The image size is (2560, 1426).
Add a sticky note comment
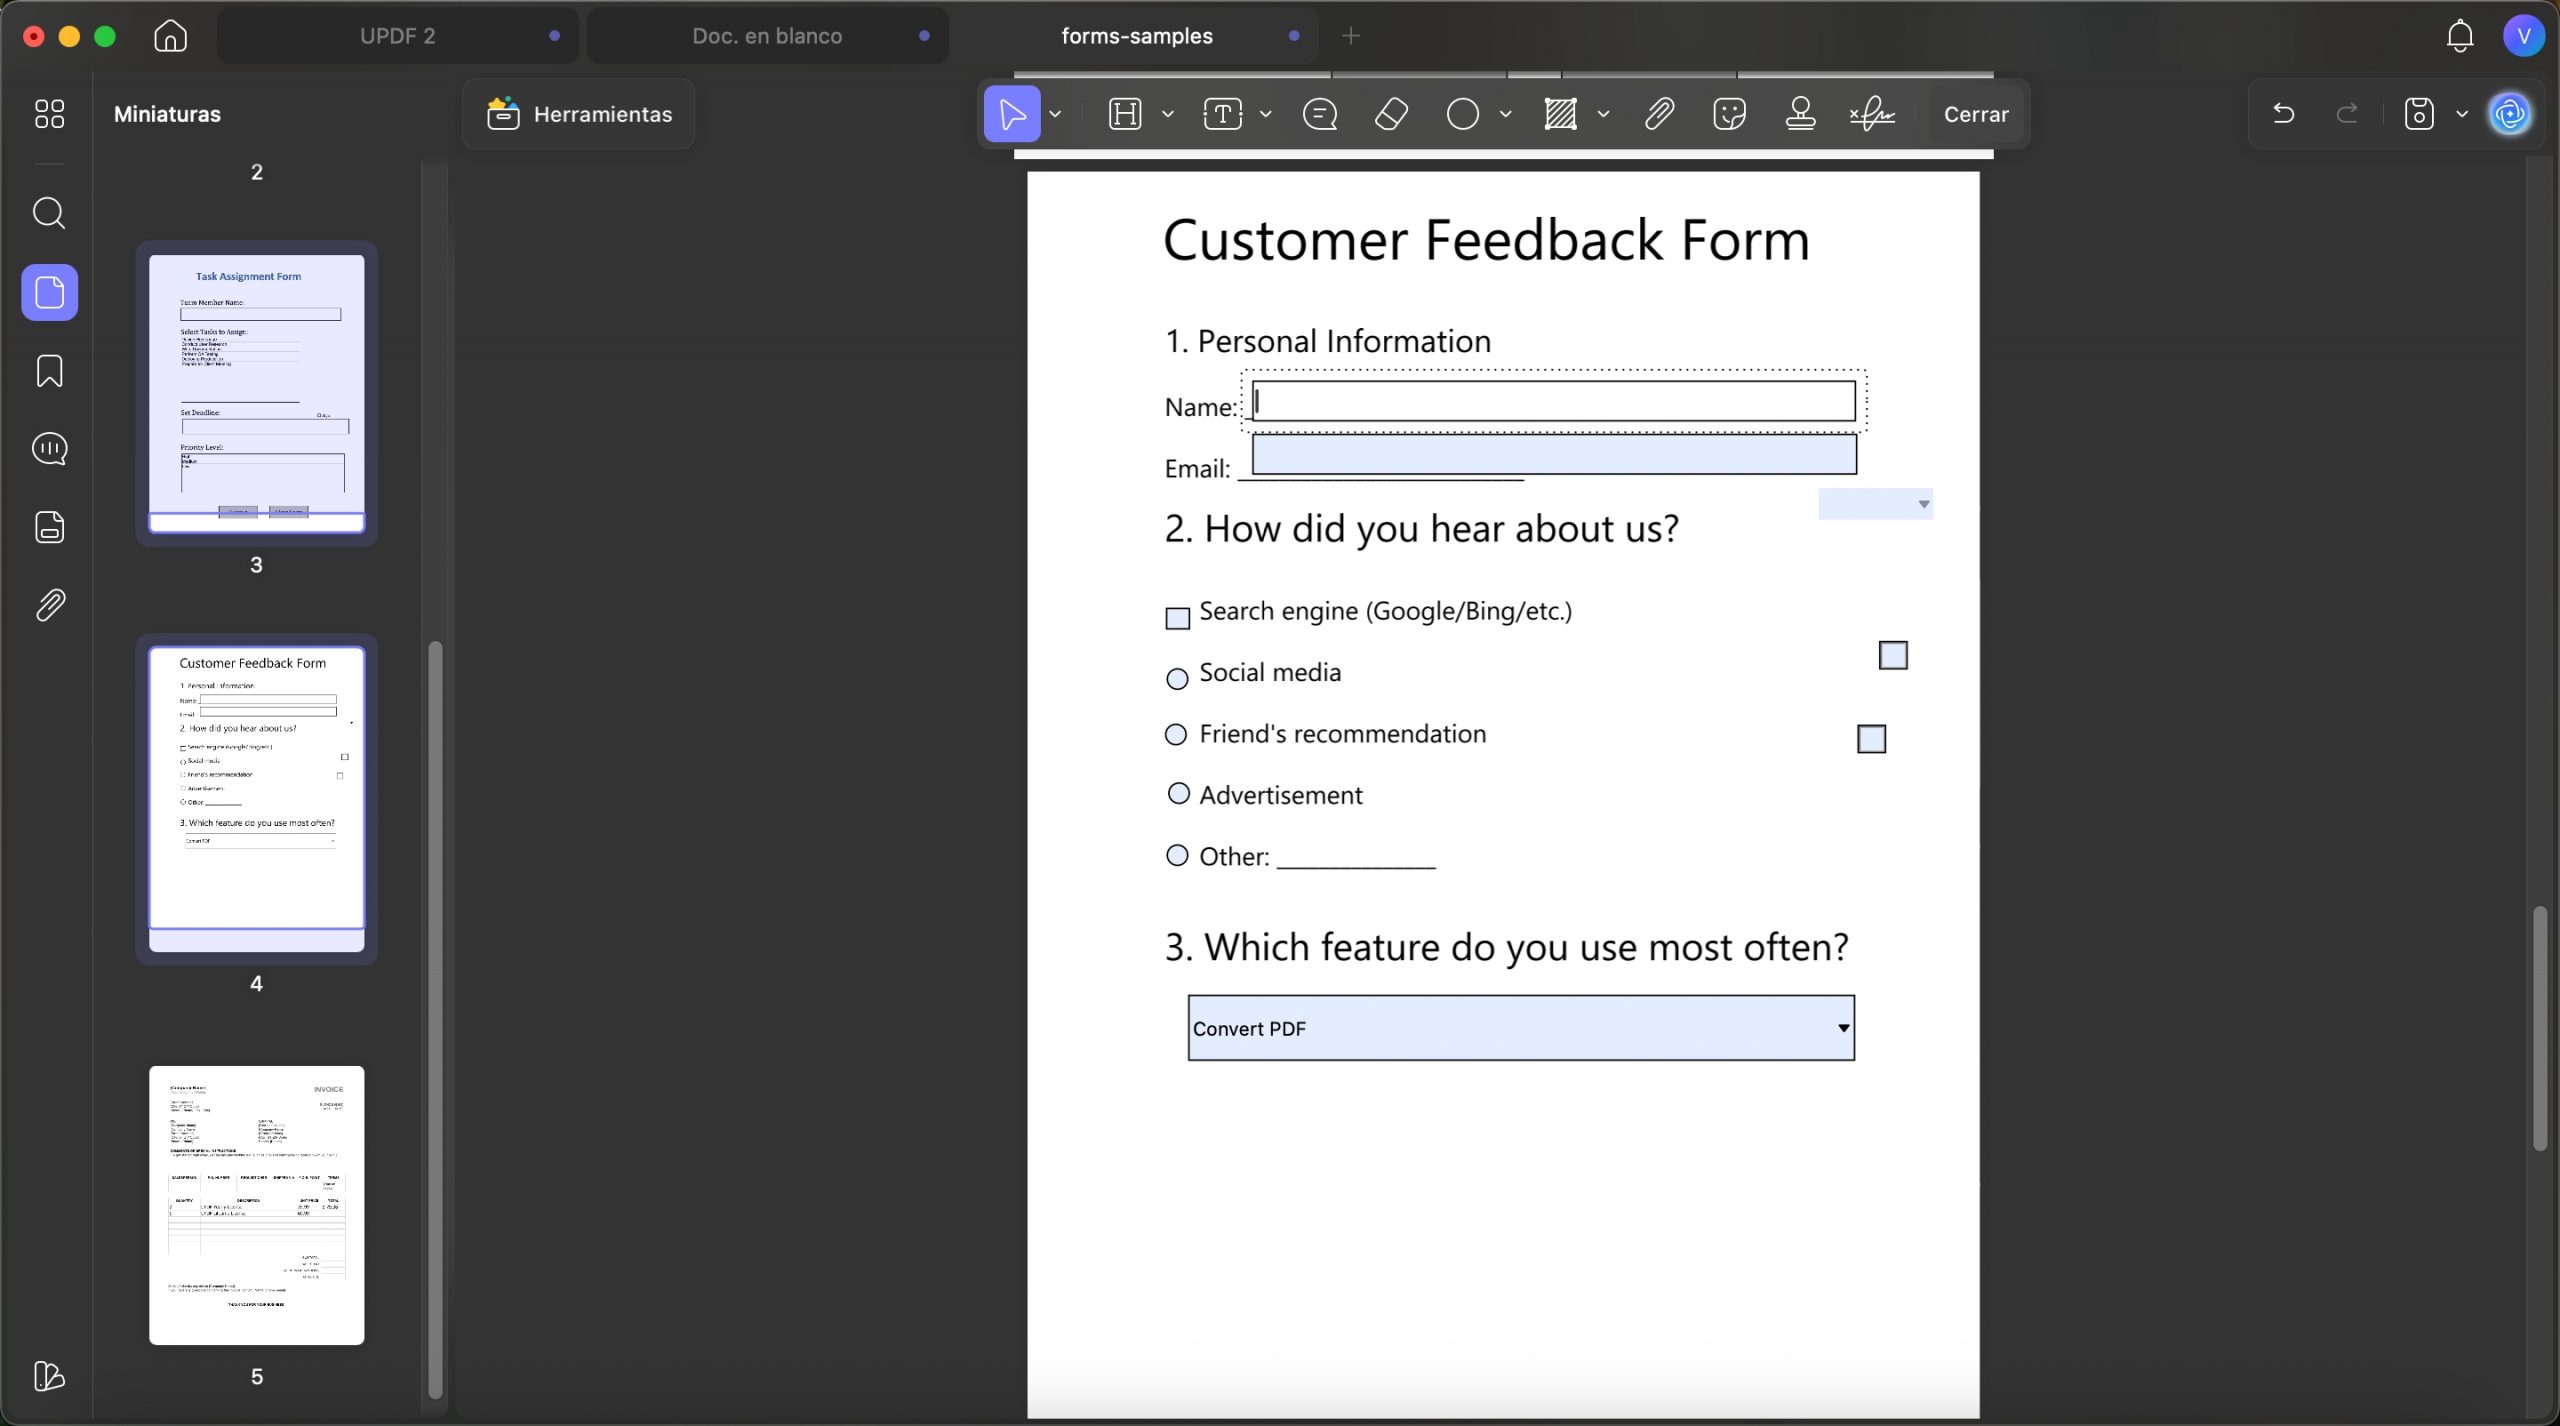click(x=1320, y=114)
